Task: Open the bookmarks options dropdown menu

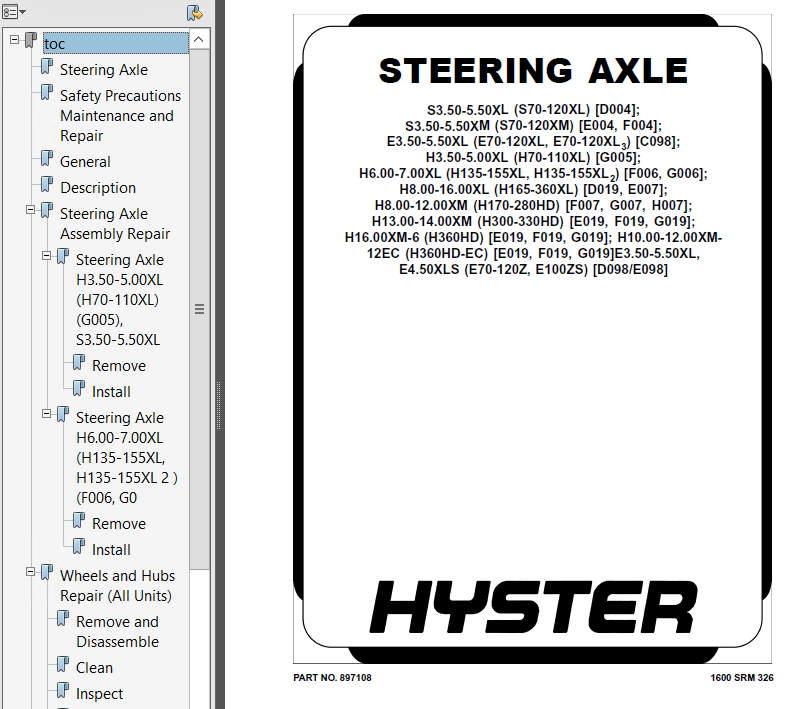Action: pos(14,12)
